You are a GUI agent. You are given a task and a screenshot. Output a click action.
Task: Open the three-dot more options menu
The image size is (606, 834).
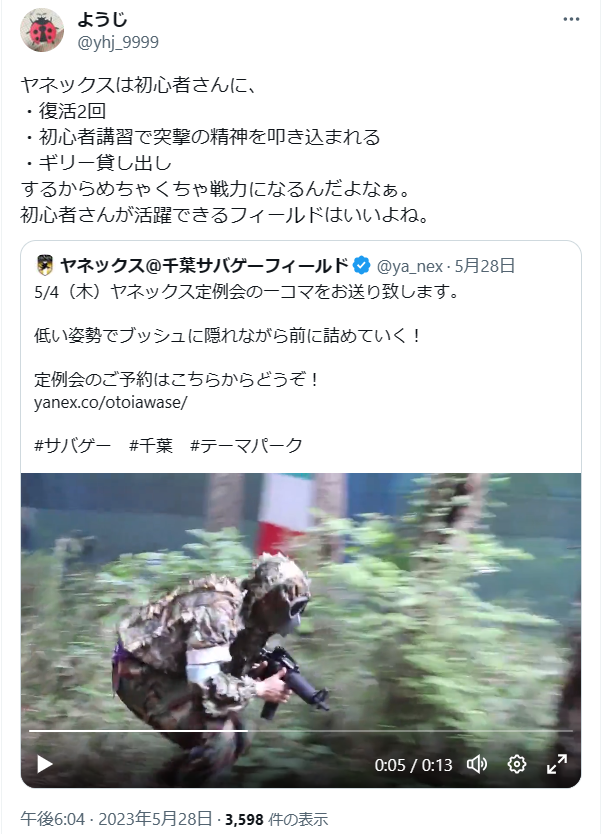571,20
